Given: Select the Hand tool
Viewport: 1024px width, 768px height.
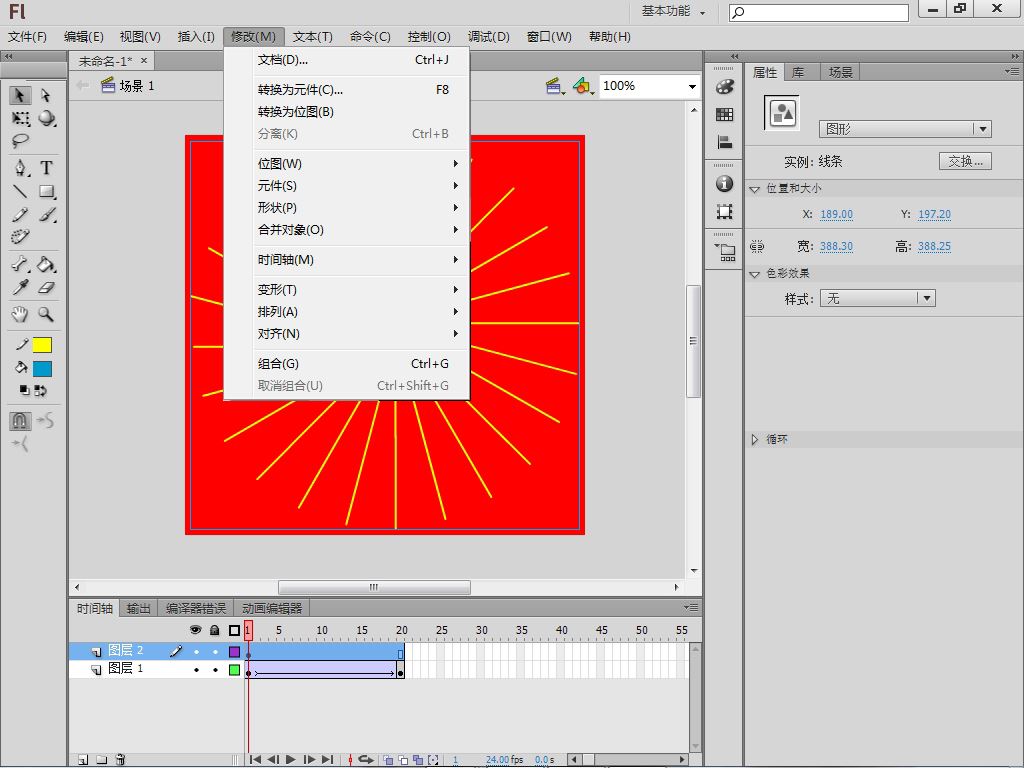Looking at the screenshot, I should click(20, 314).
